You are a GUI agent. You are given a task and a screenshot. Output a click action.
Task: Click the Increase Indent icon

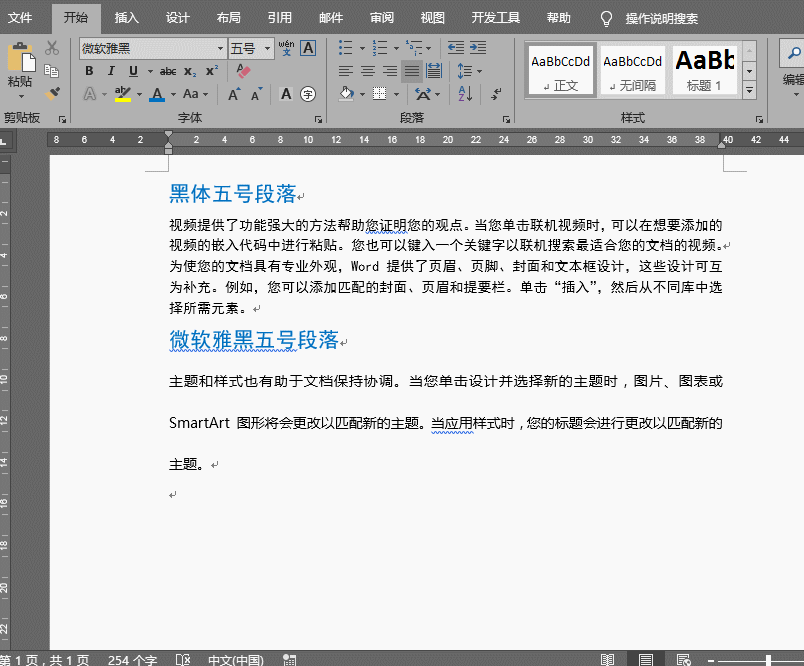(x=478, y=48)
